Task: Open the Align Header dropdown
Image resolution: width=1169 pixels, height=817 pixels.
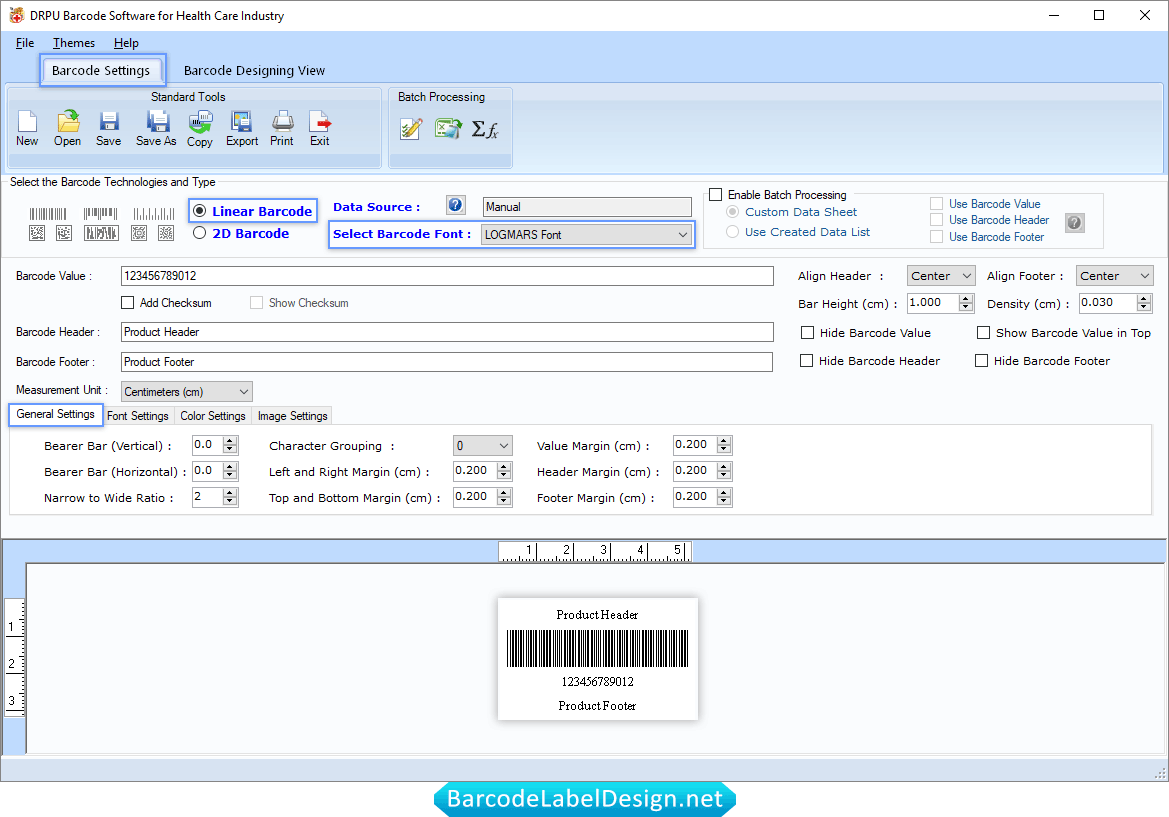Action: click(x=941, y=276)
